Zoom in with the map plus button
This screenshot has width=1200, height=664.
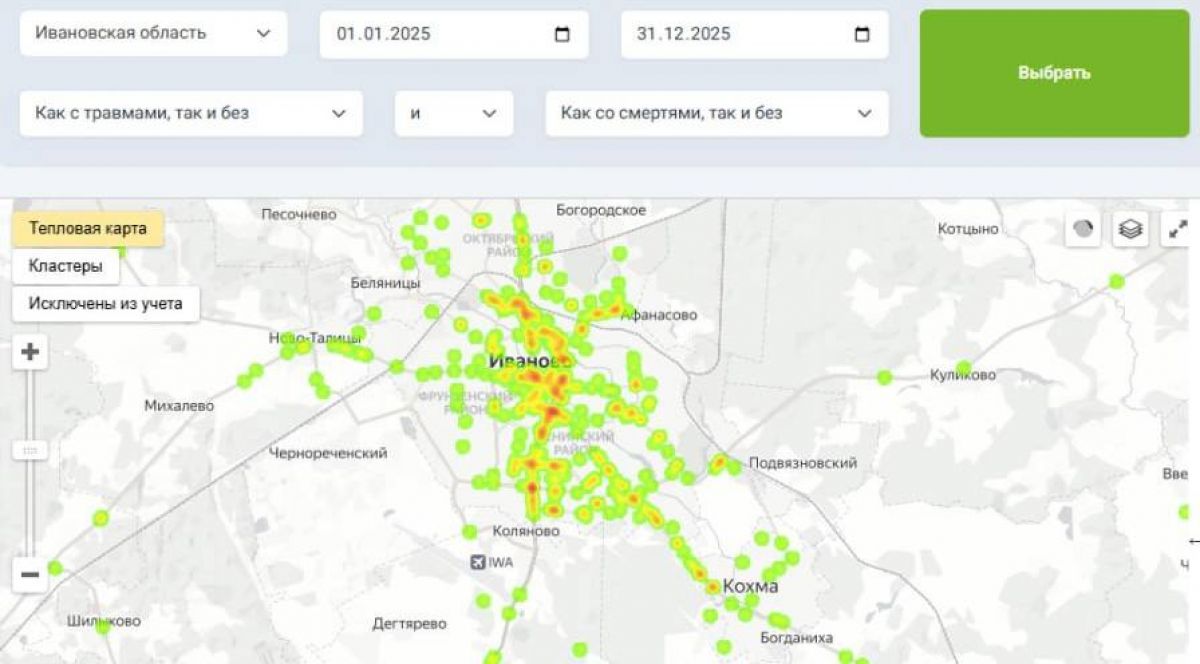[30, 352]
